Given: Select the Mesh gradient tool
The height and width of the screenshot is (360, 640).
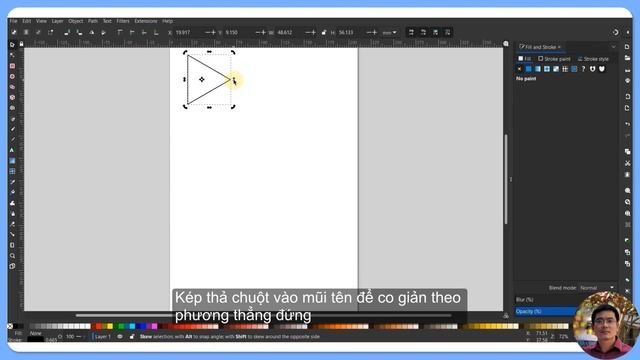Looking at the screenshot, I should pyautogui.click(x=12, y=171).
